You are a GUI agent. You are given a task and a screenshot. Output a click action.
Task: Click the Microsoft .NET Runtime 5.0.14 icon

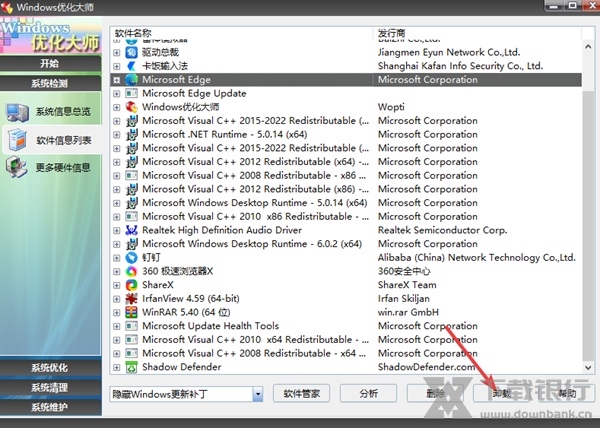coord(131,134)
